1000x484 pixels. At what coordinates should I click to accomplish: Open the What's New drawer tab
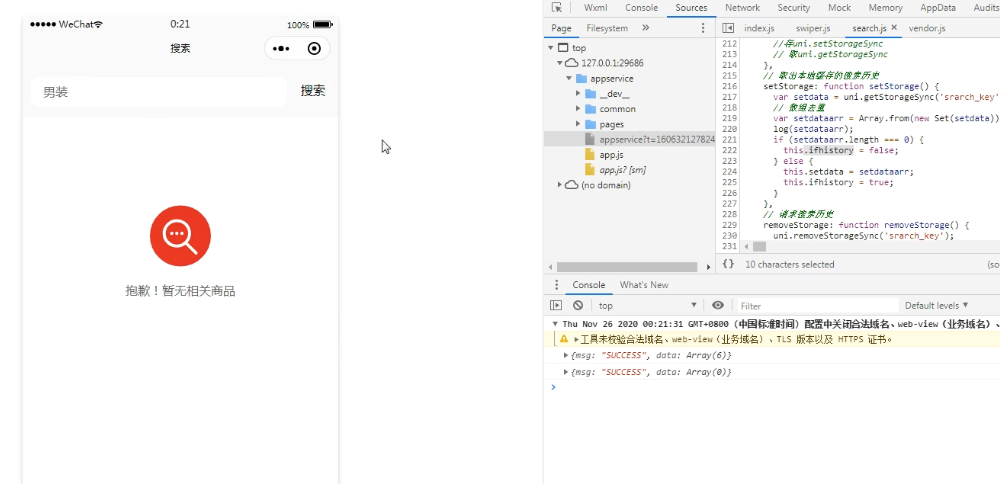tap(643, 285)
